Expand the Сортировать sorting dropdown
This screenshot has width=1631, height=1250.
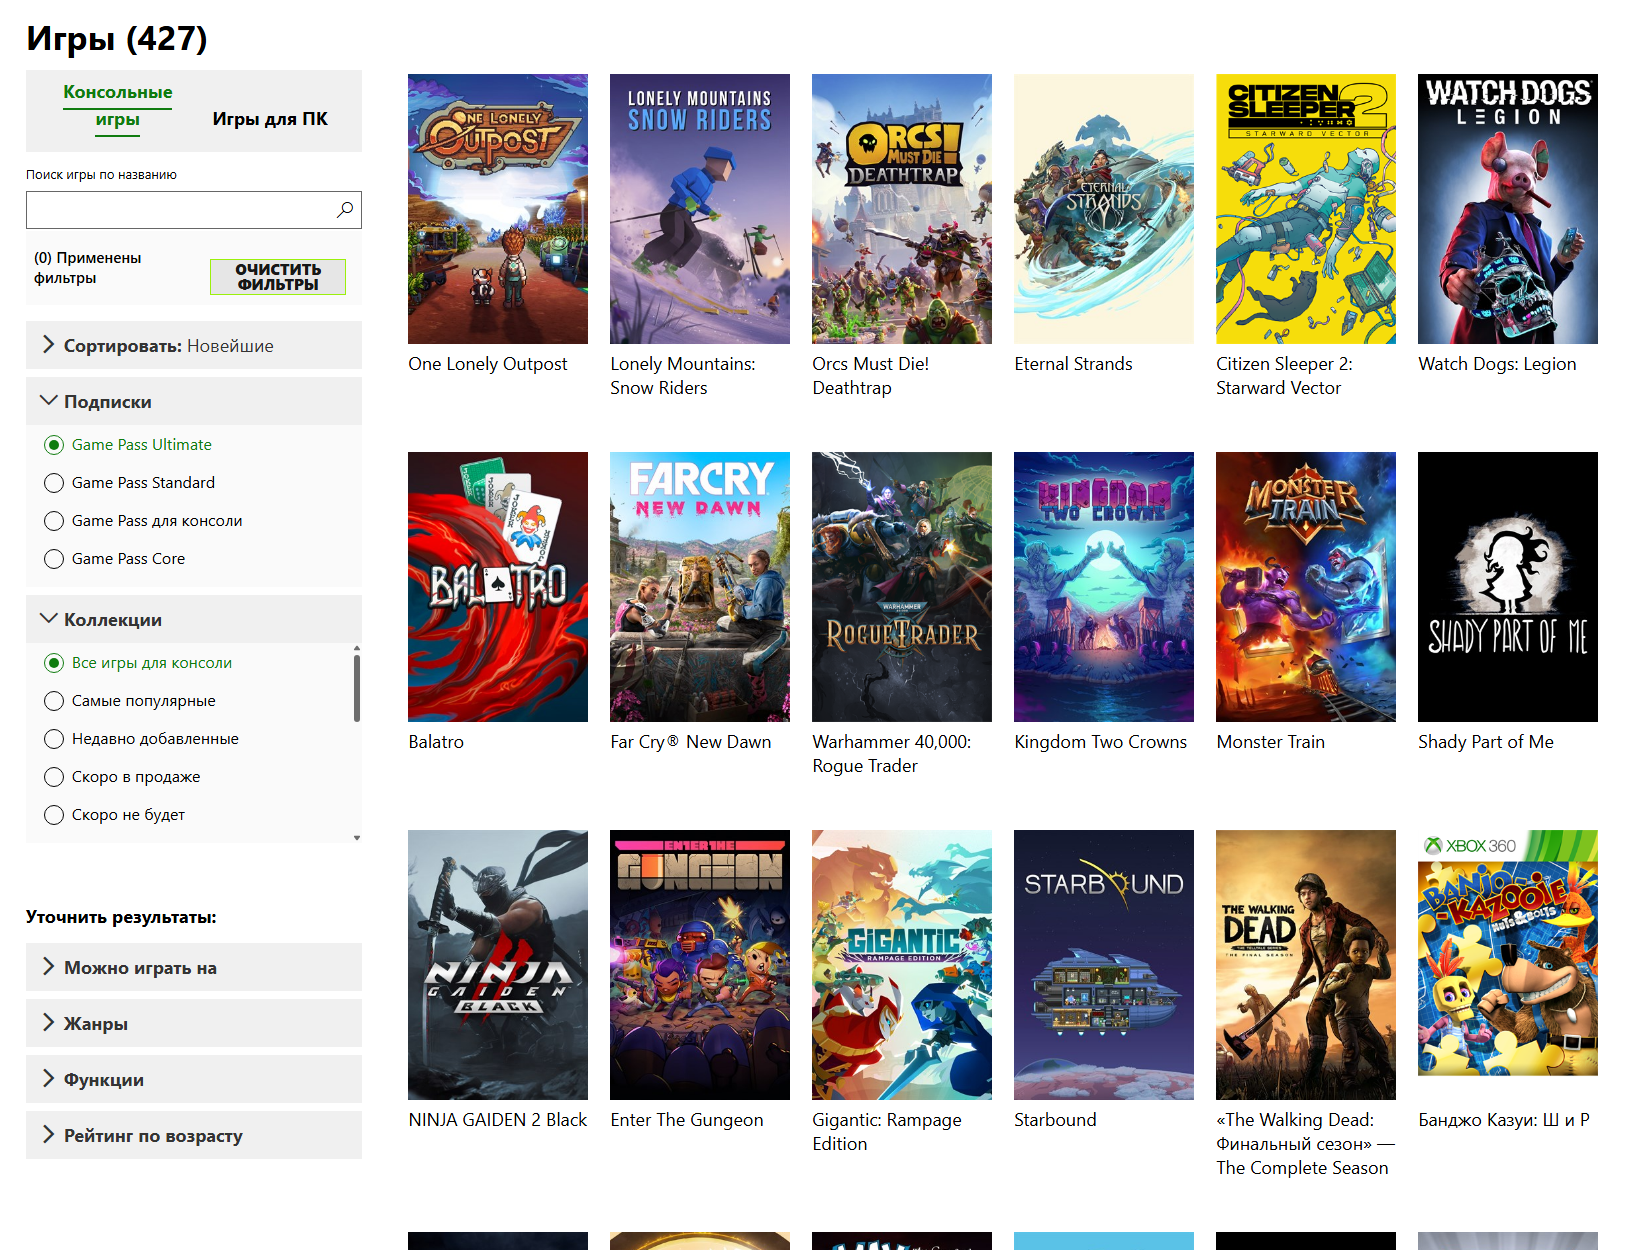(x=194, y=346)
